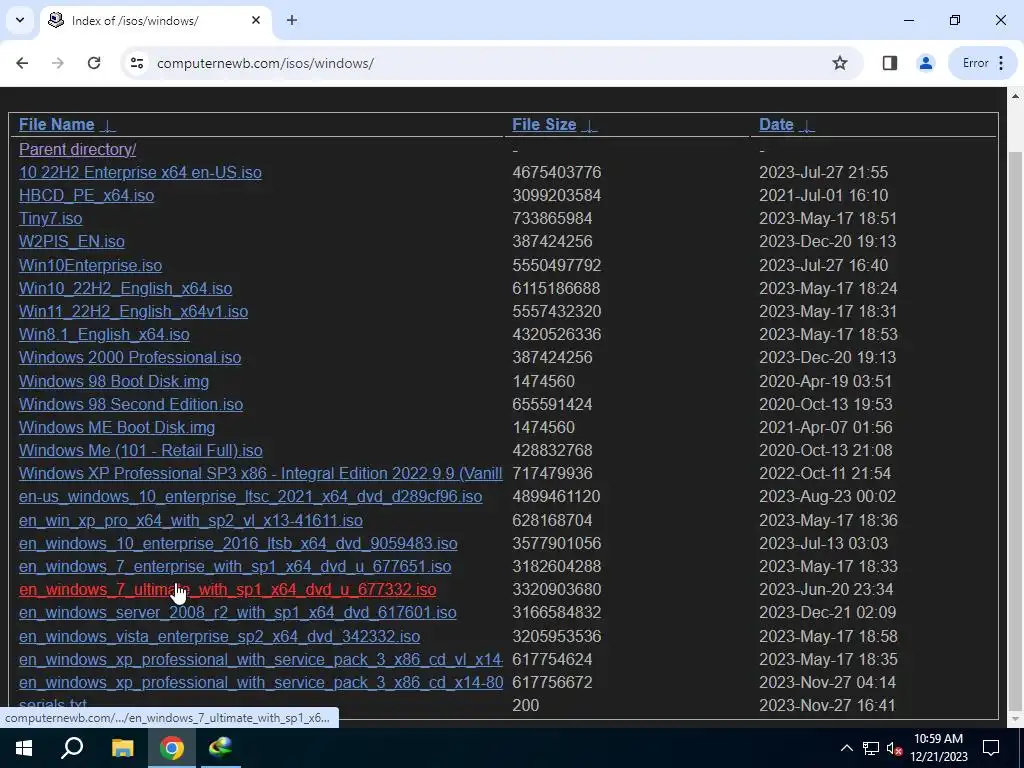The width and height of the screenshot is (1024, 768).
Task: Download Win10_22H2_English_x64.iso
Action: [125, 288]
